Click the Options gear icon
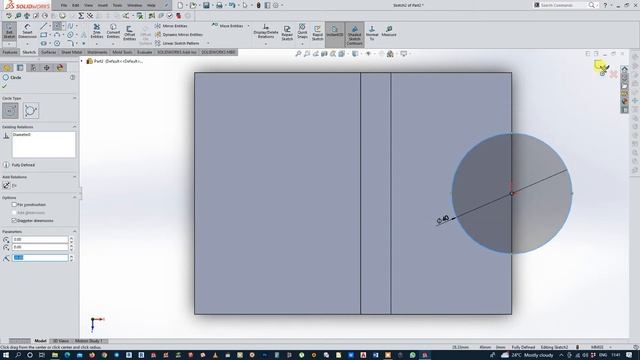Viewport: 640px width, 360px height. (276, 5)
